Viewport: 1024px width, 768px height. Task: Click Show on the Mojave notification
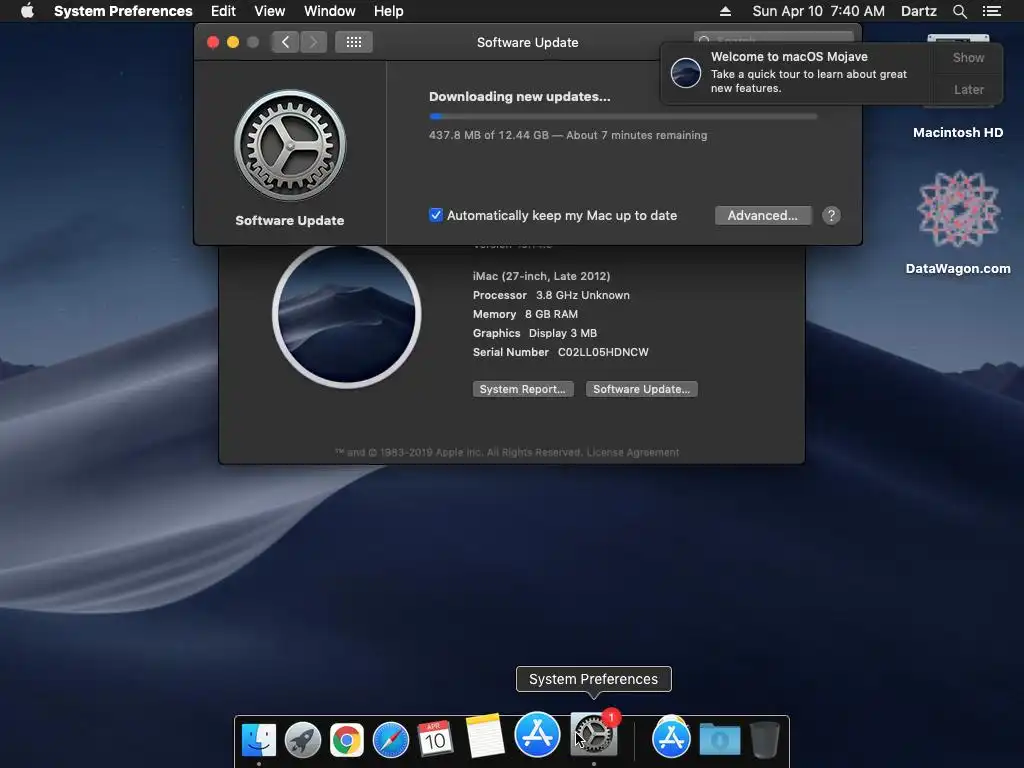[968, 57]
